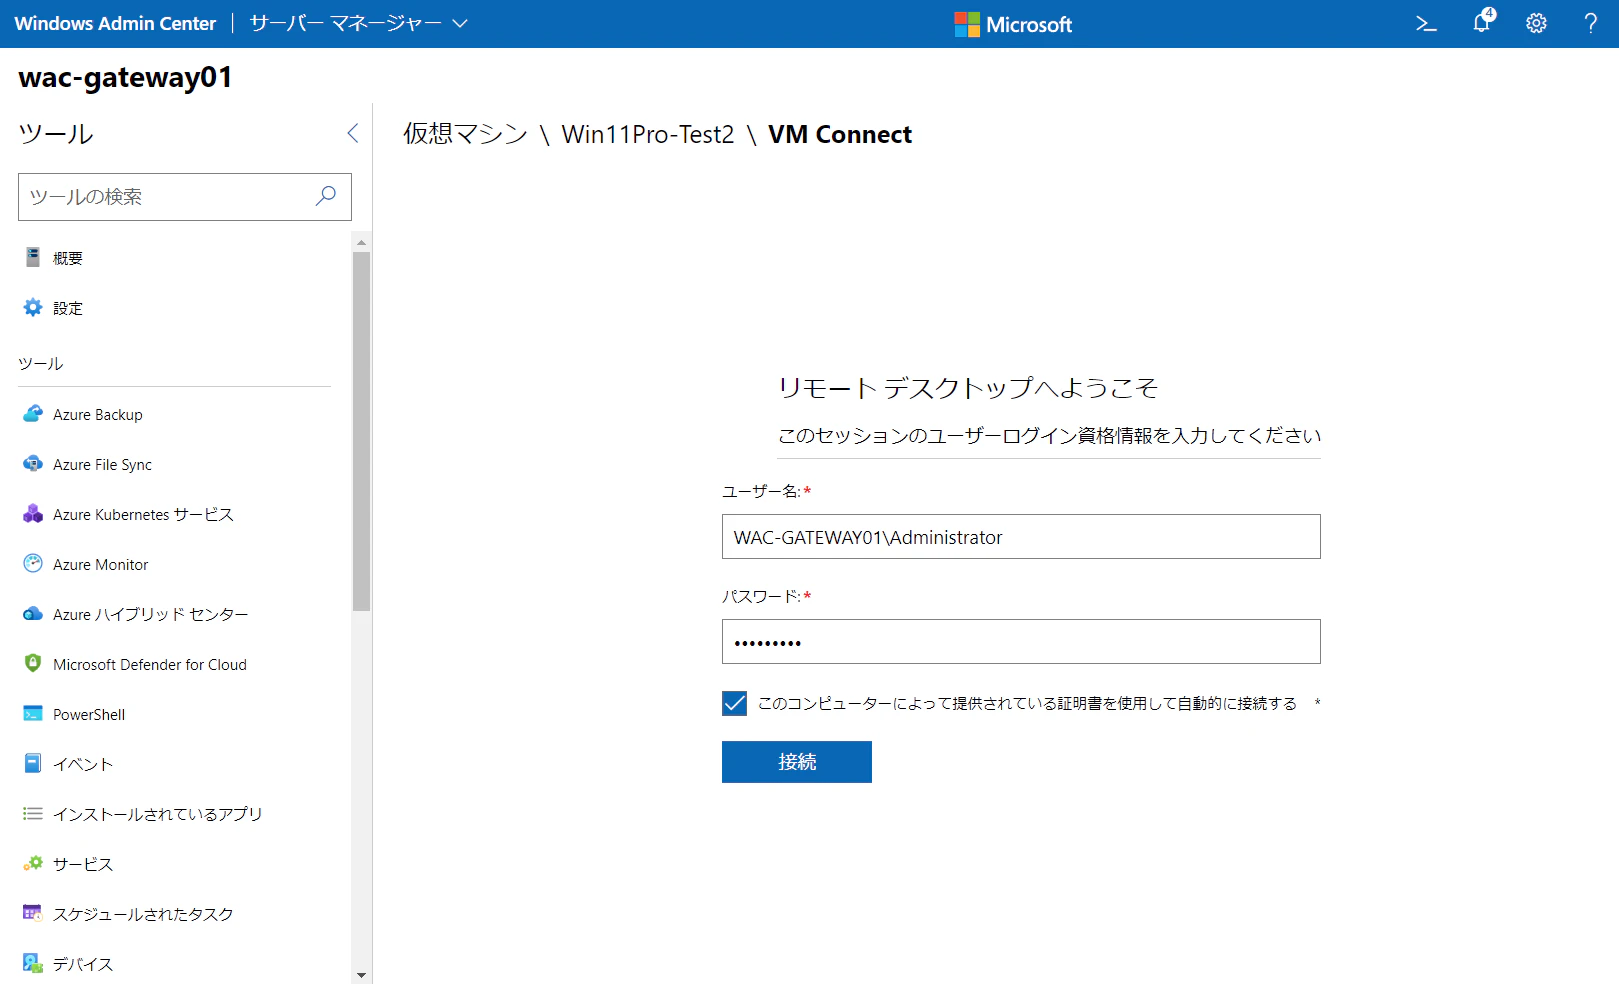Click the tools list scrollbar thumb
Image resolution: width=1619 pixels, height=984 pixels.
pyautogui.click(x=361, y=431)
